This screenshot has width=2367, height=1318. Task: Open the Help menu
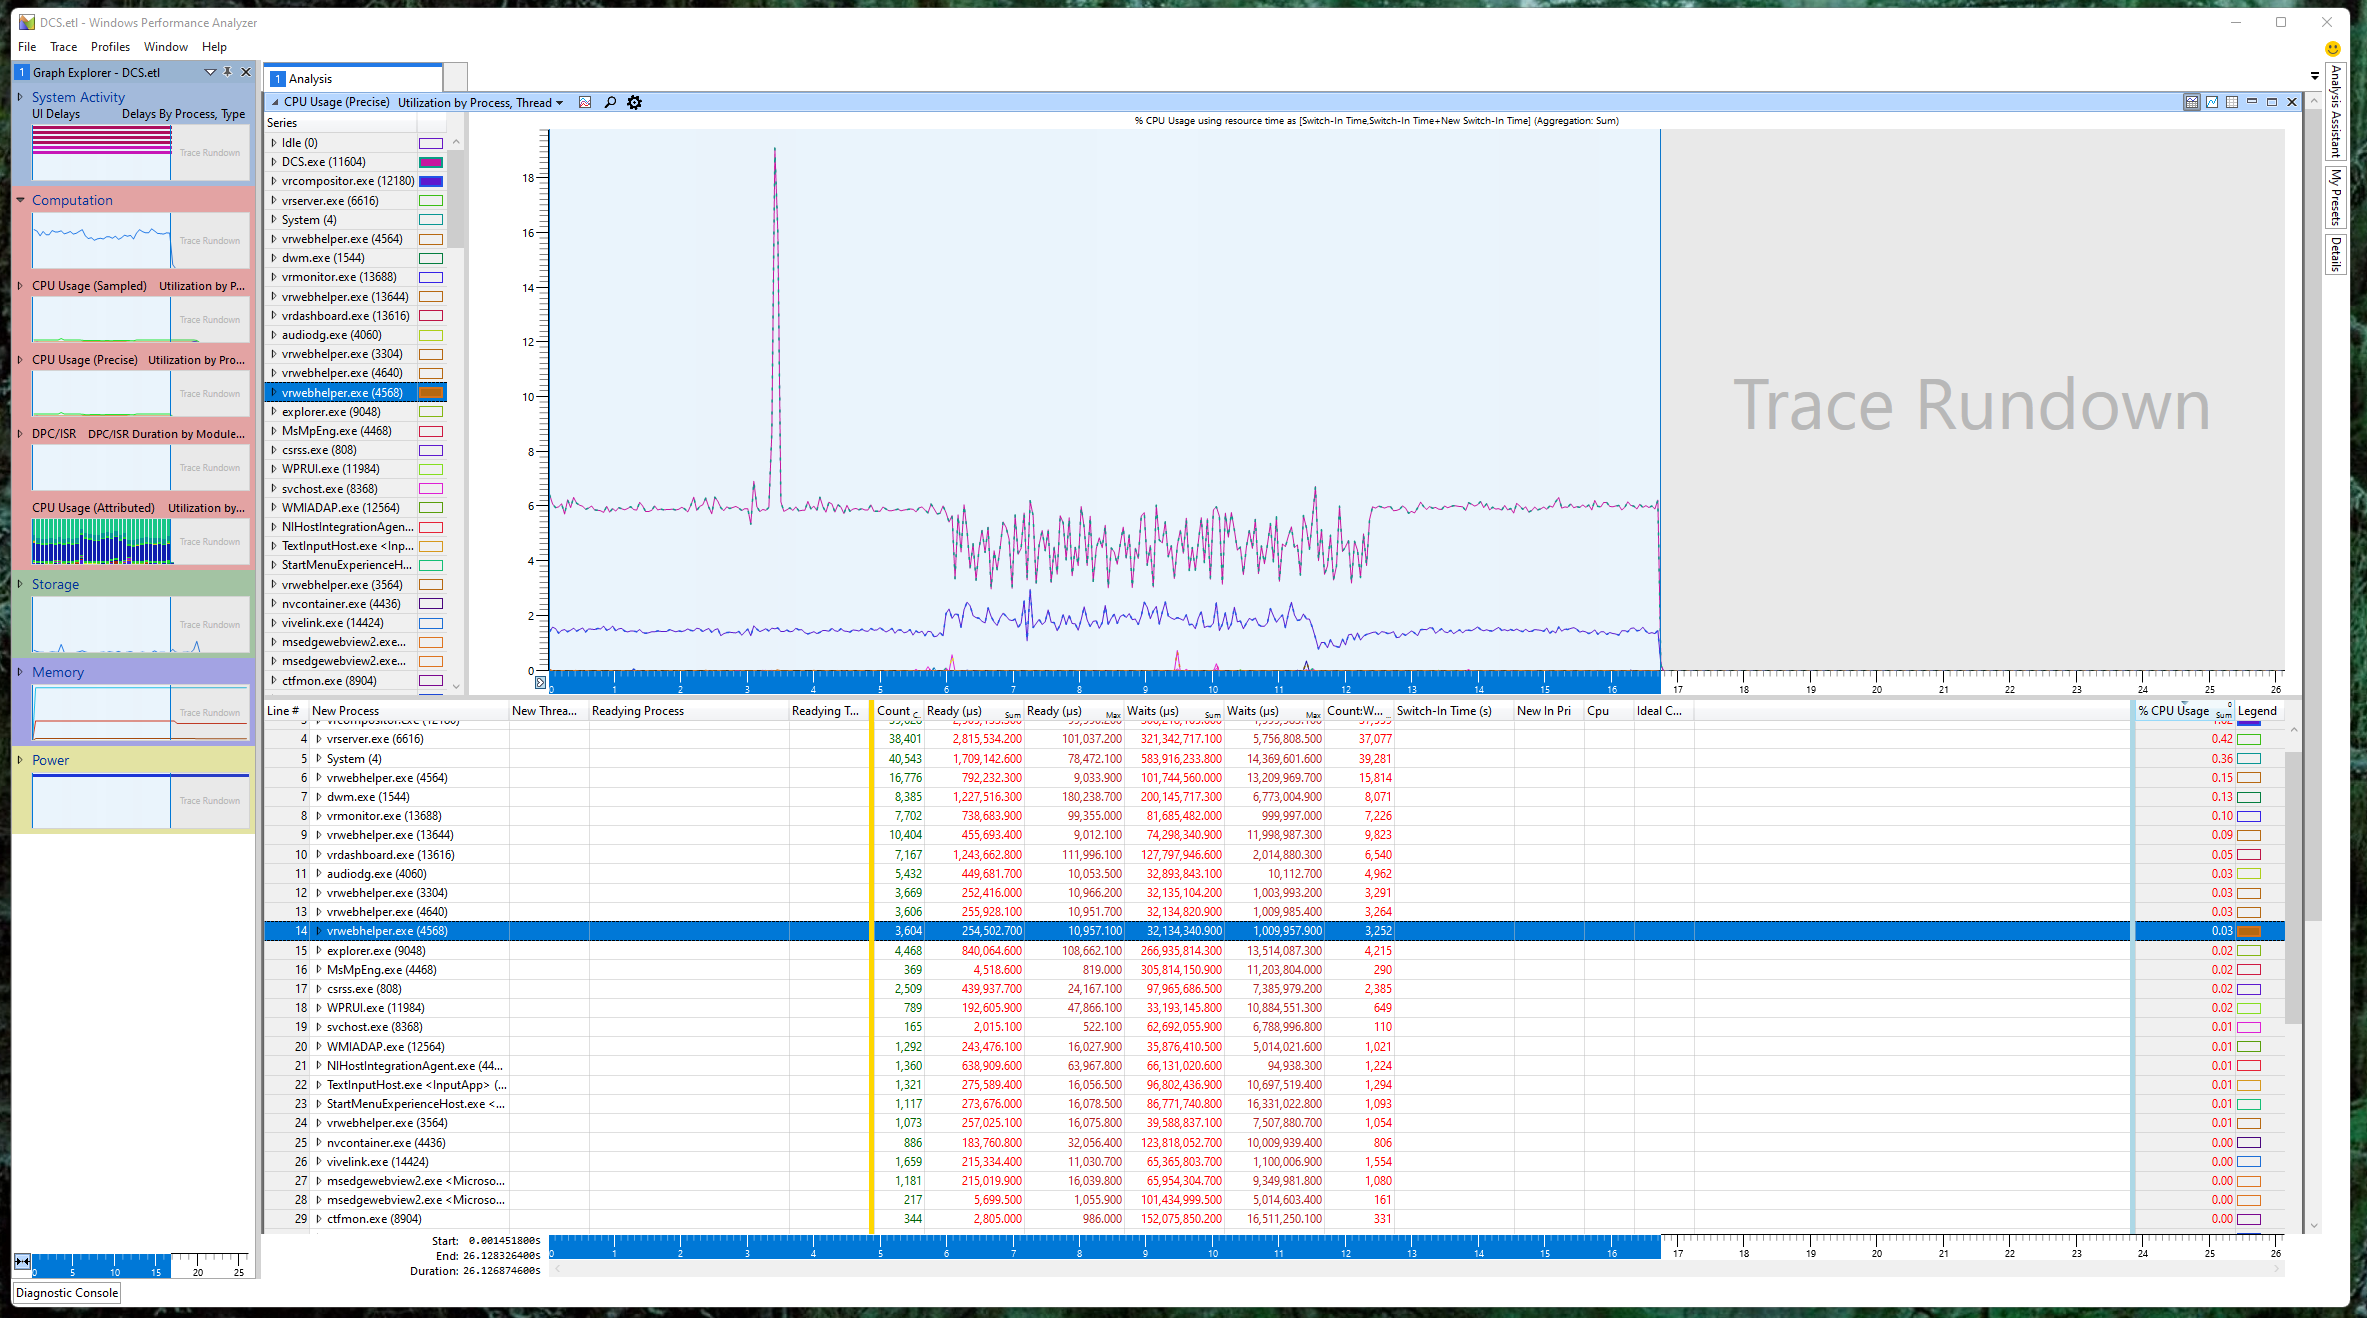214,47
